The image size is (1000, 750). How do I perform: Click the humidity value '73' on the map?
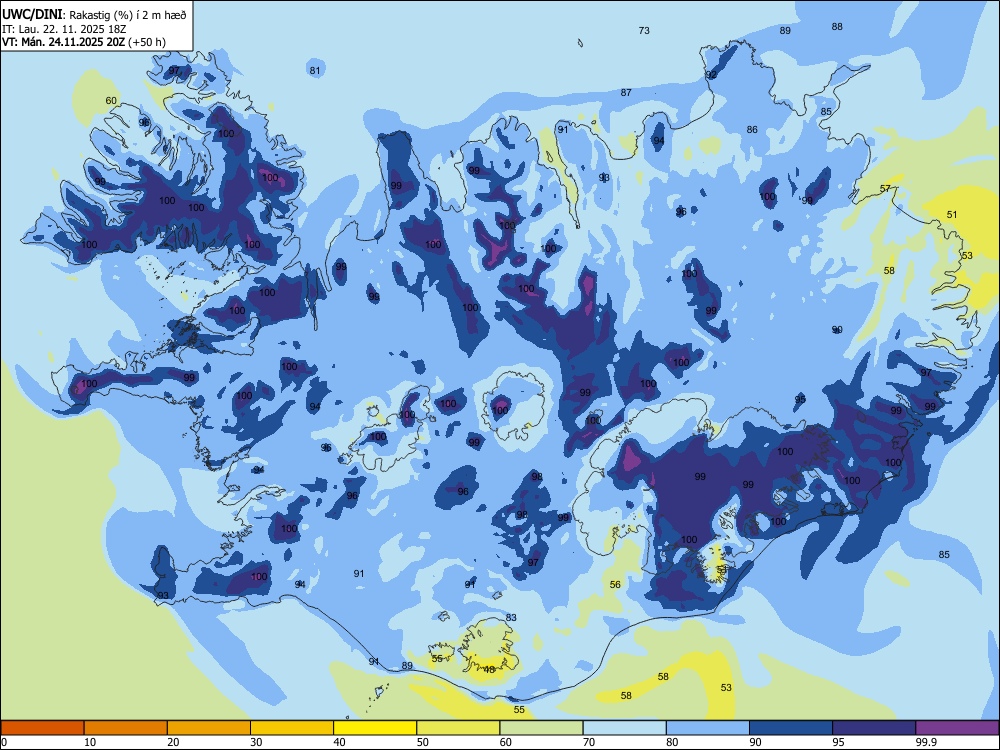644,30
